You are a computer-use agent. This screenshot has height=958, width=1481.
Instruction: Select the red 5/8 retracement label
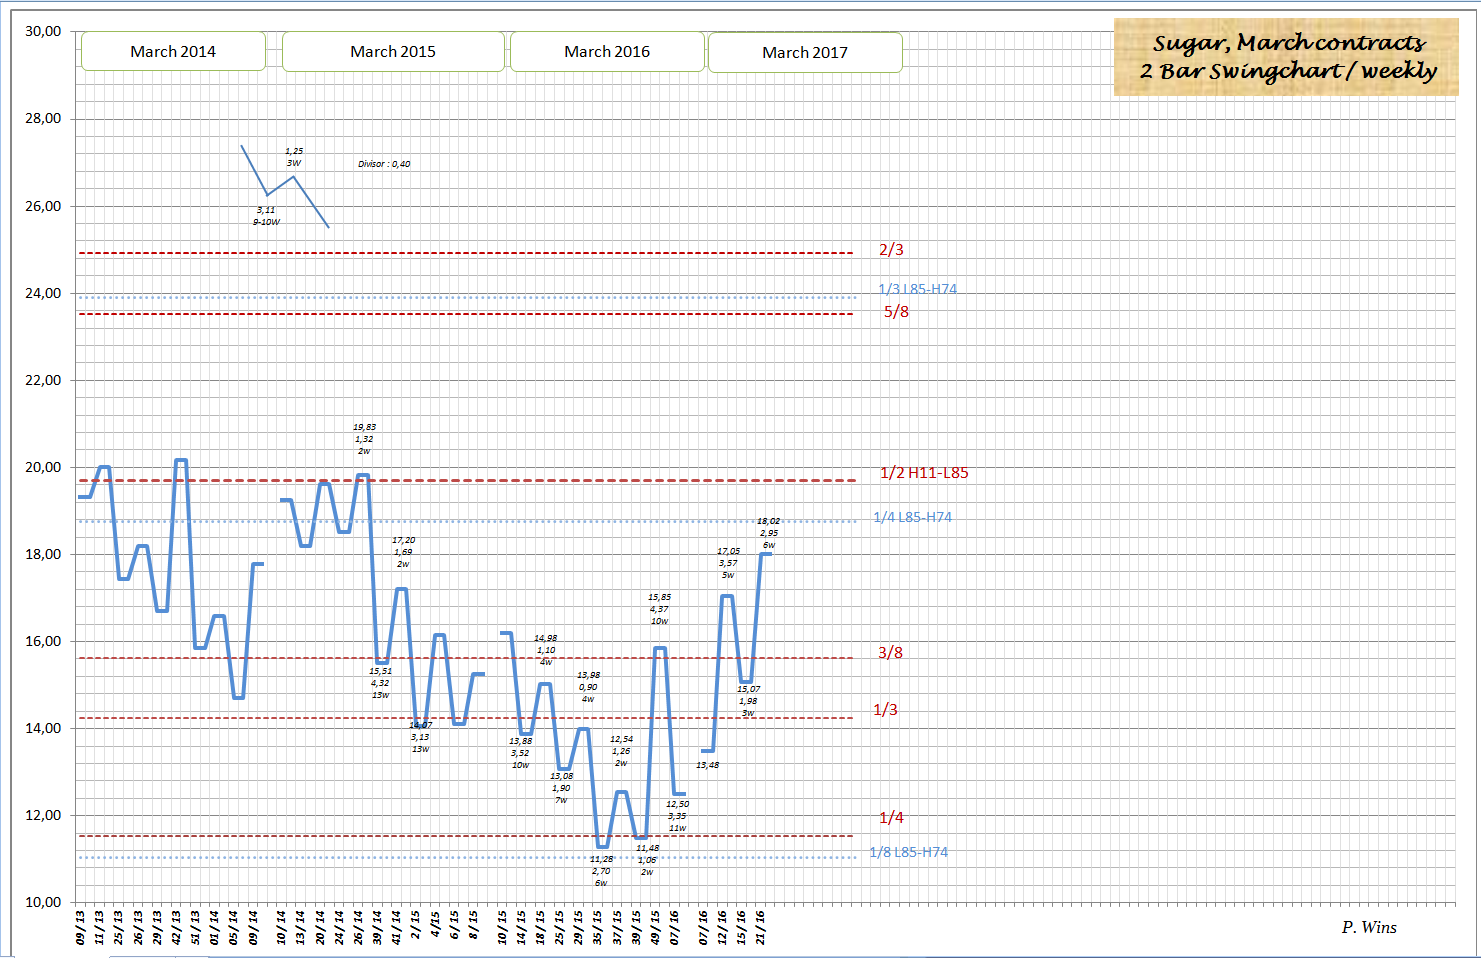[896, 312]
